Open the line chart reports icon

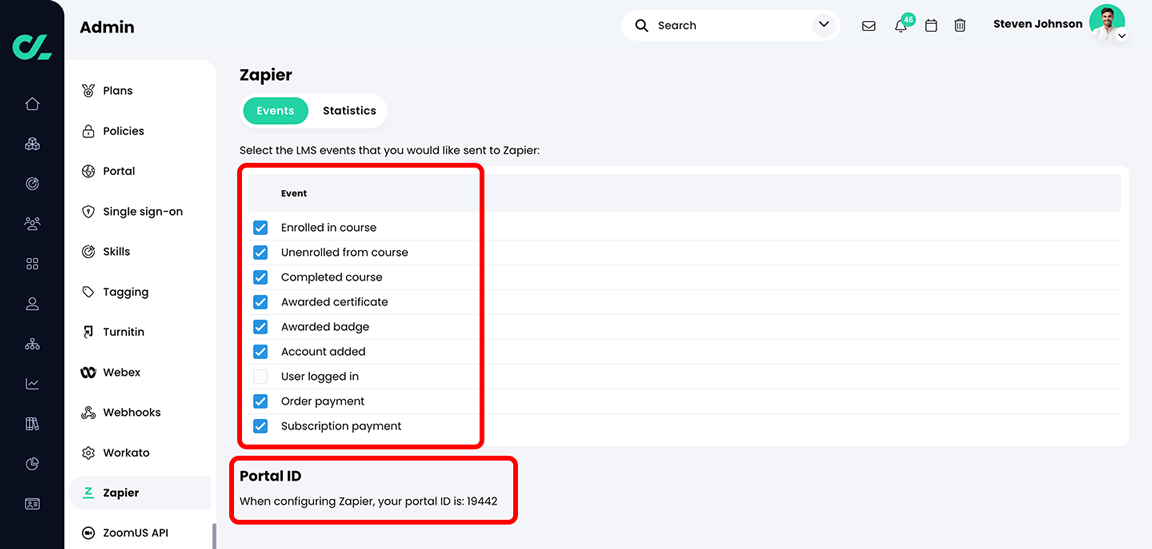32,384
